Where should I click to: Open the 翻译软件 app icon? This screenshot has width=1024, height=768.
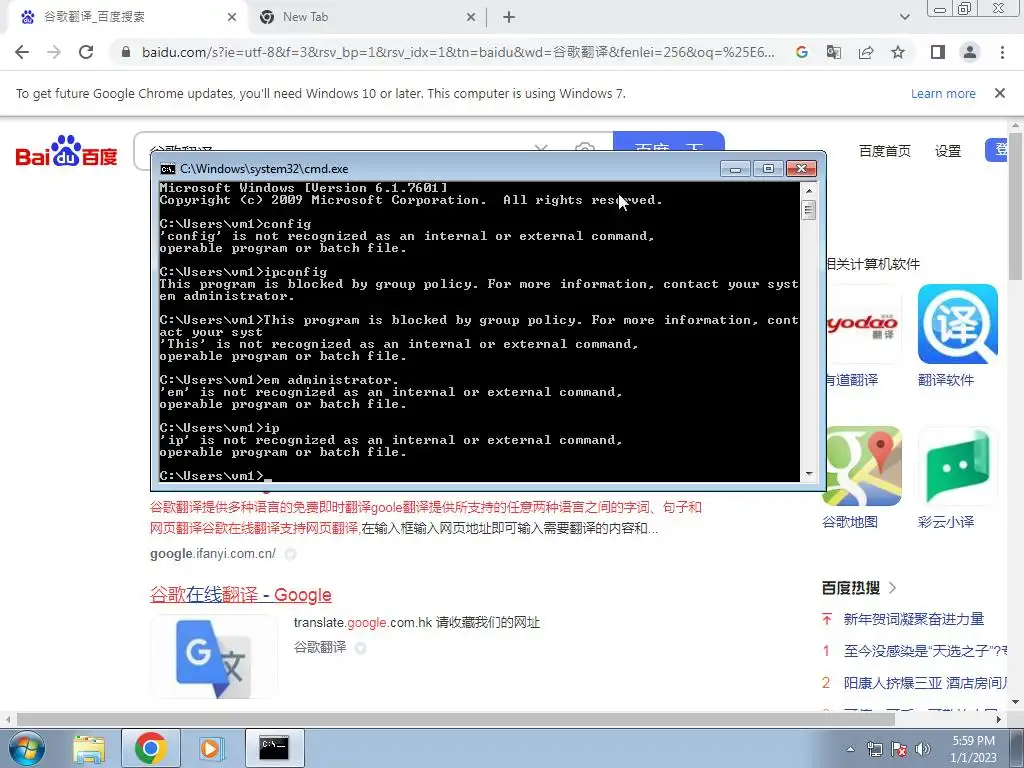[957, 324]
